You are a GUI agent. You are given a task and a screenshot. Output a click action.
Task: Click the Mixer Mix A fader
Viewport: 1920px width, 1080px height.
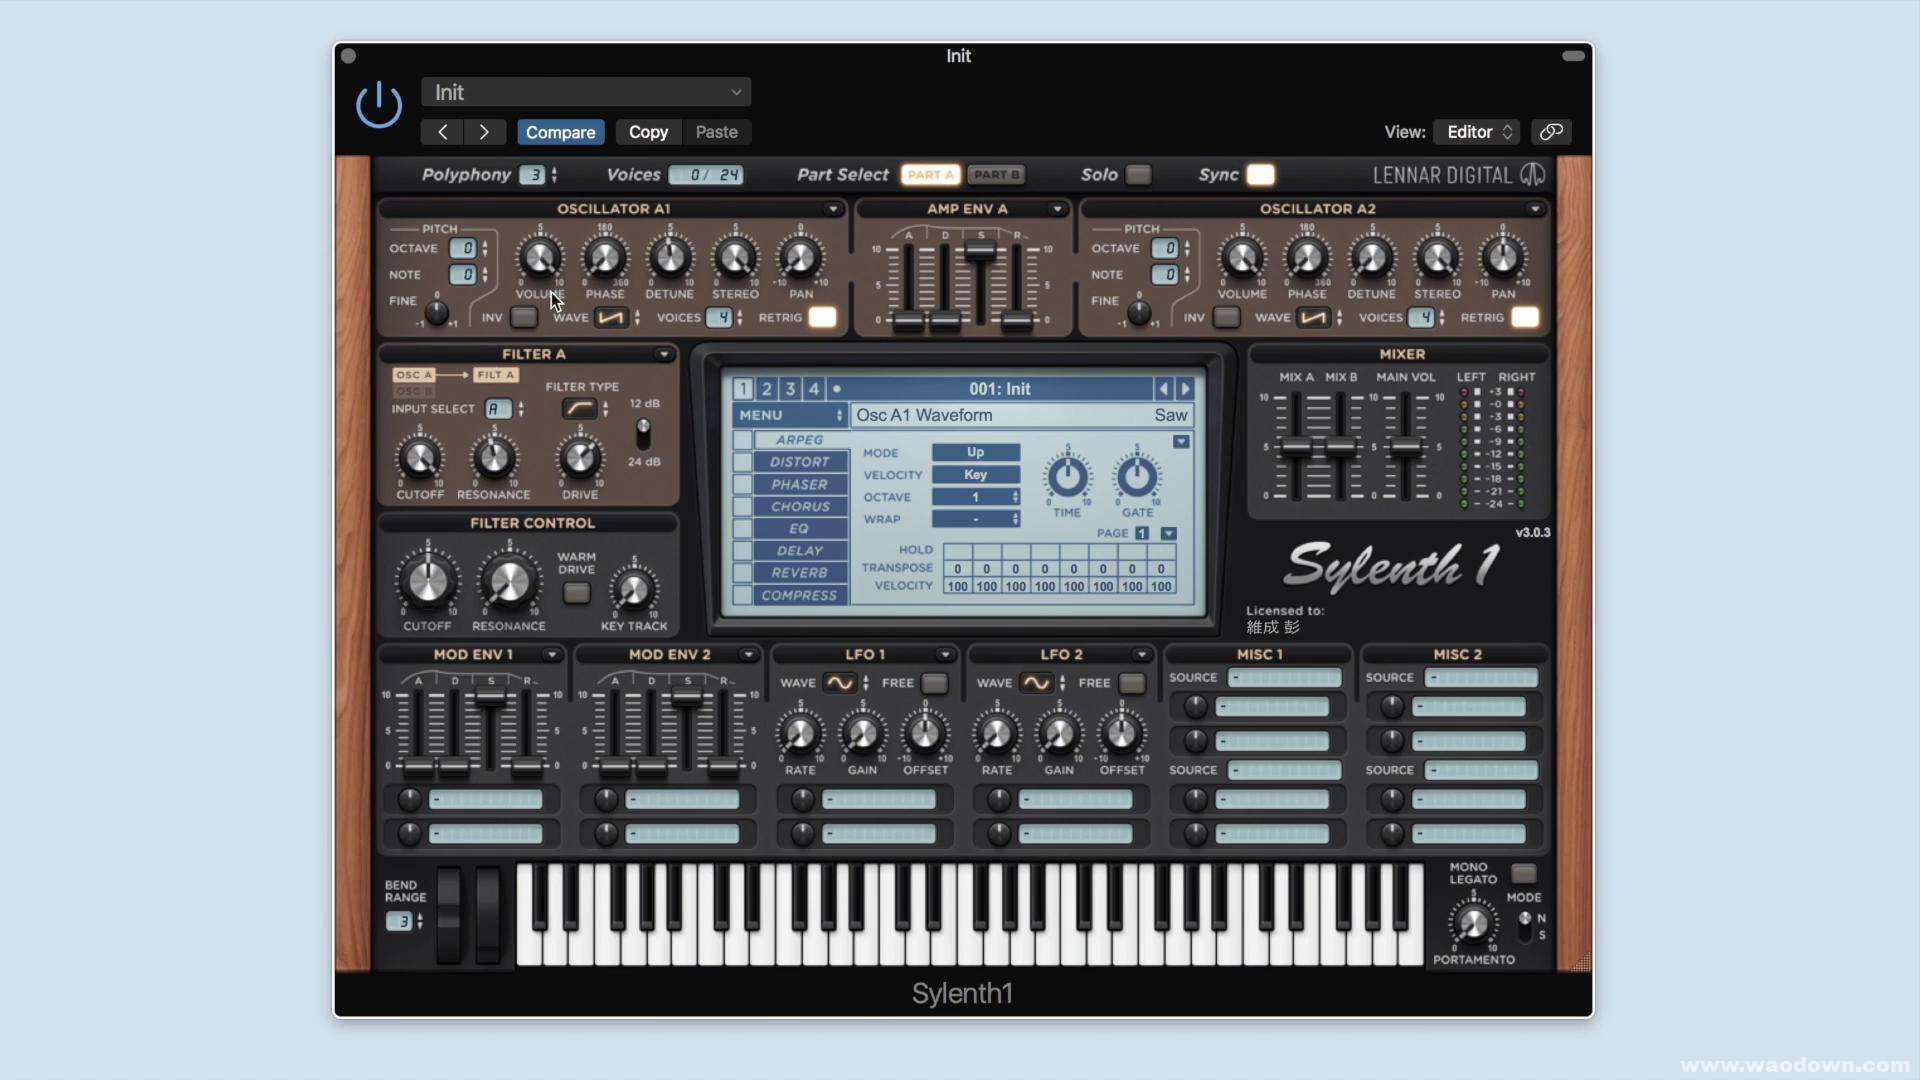tap(1296, 448)
